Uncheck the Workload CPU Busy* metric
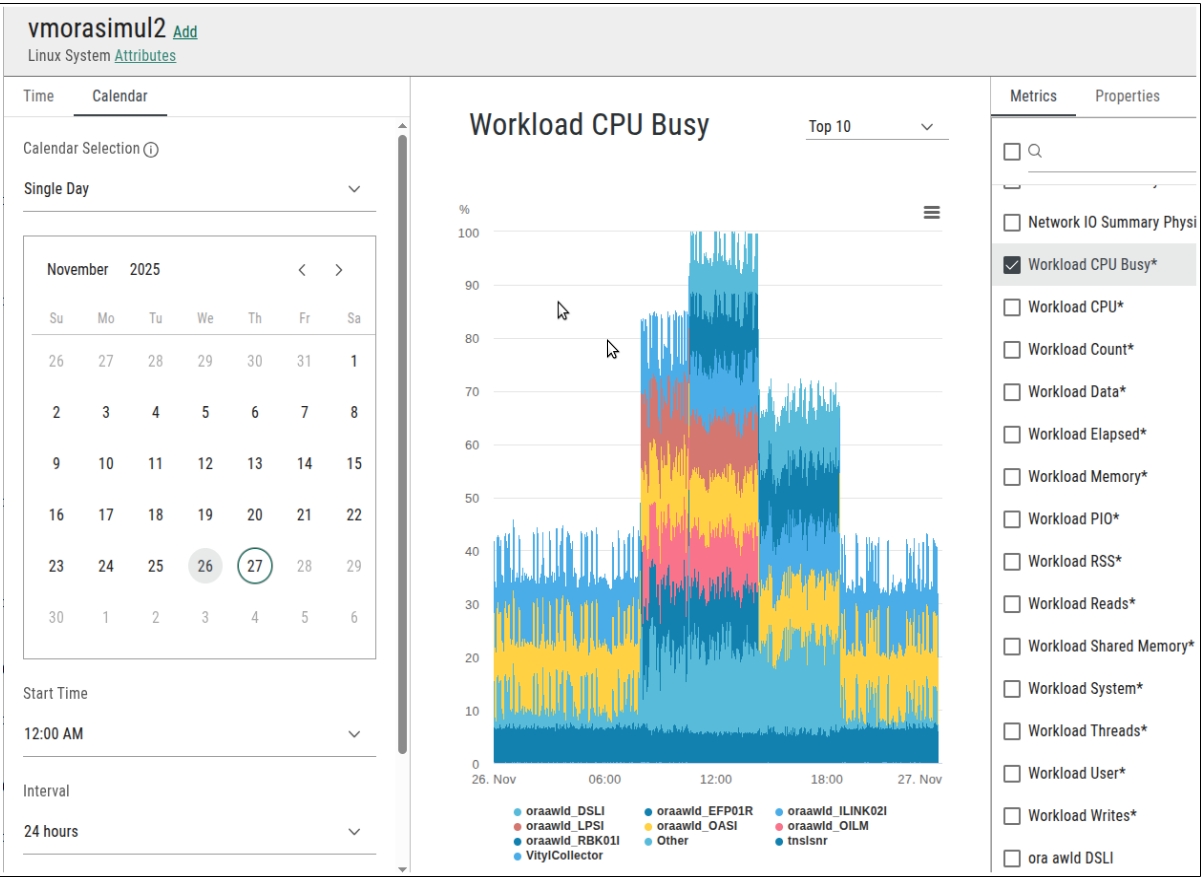 [1012, 265]
